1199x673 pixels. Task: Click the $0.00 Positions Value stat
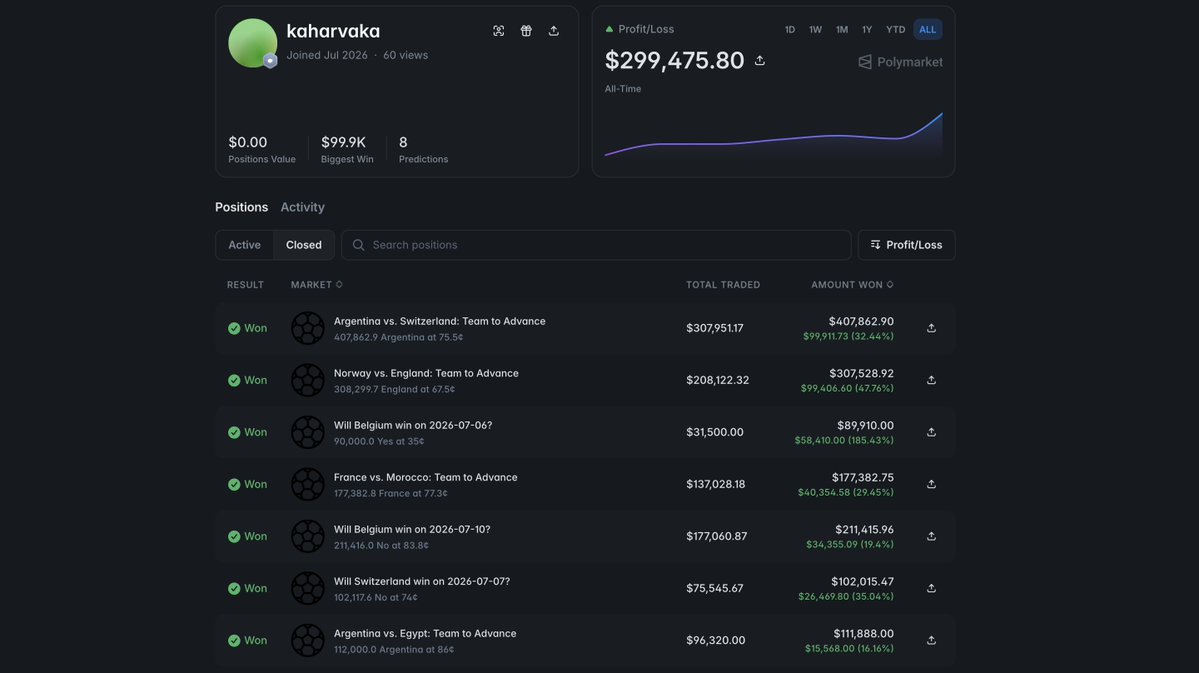pyautogui.click(x=262, y=149)
